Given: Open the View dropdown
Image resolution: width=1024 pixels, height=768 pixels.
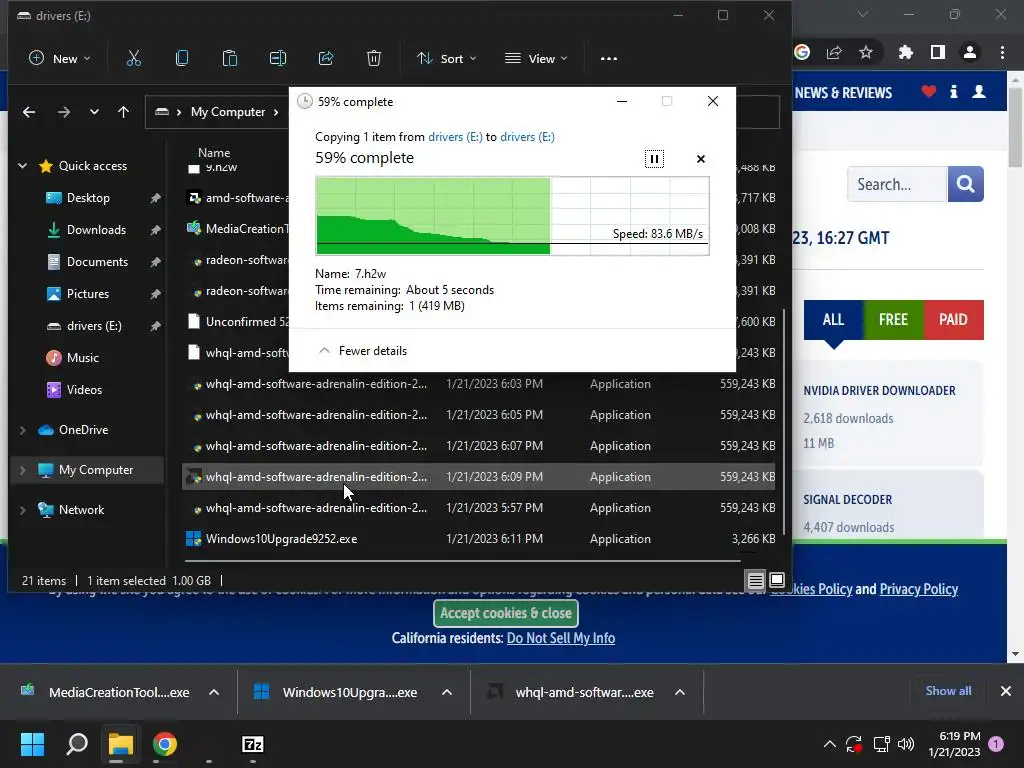Looking at the screenshot, I should point(536,58).
